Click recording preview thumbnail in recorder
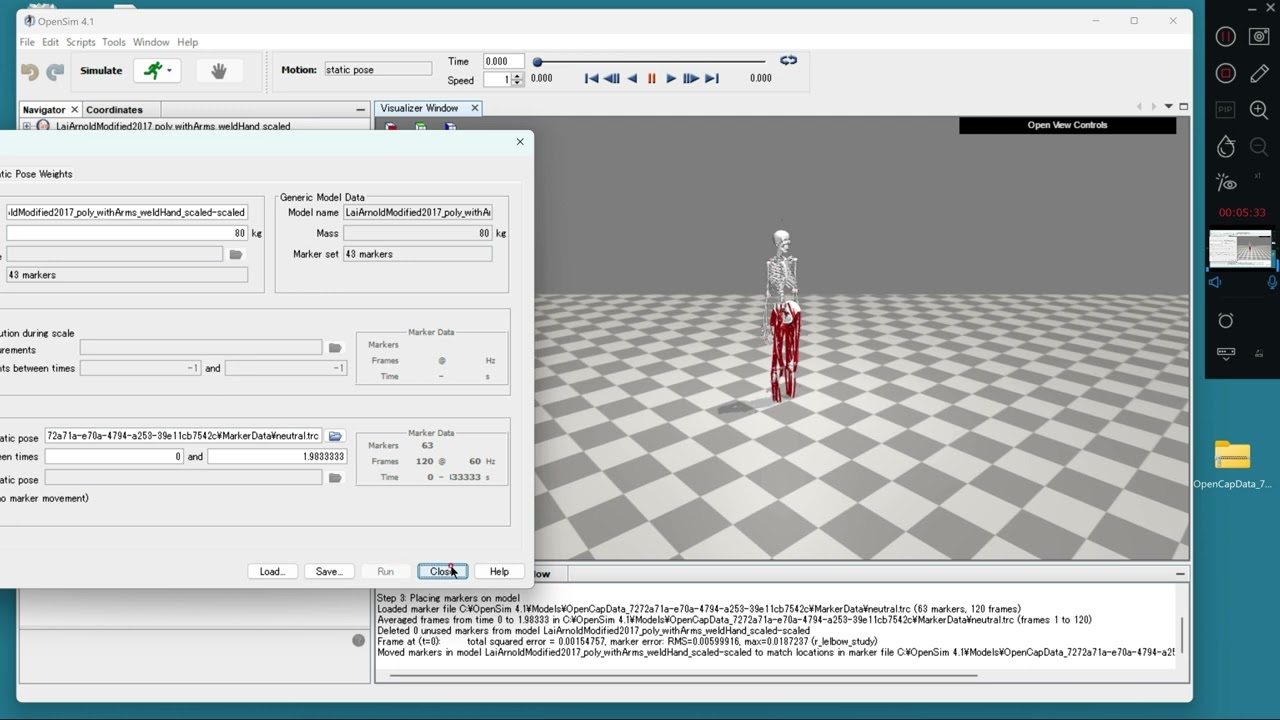This screenshot has width=1280, height=720. [x=1240, y=249]
